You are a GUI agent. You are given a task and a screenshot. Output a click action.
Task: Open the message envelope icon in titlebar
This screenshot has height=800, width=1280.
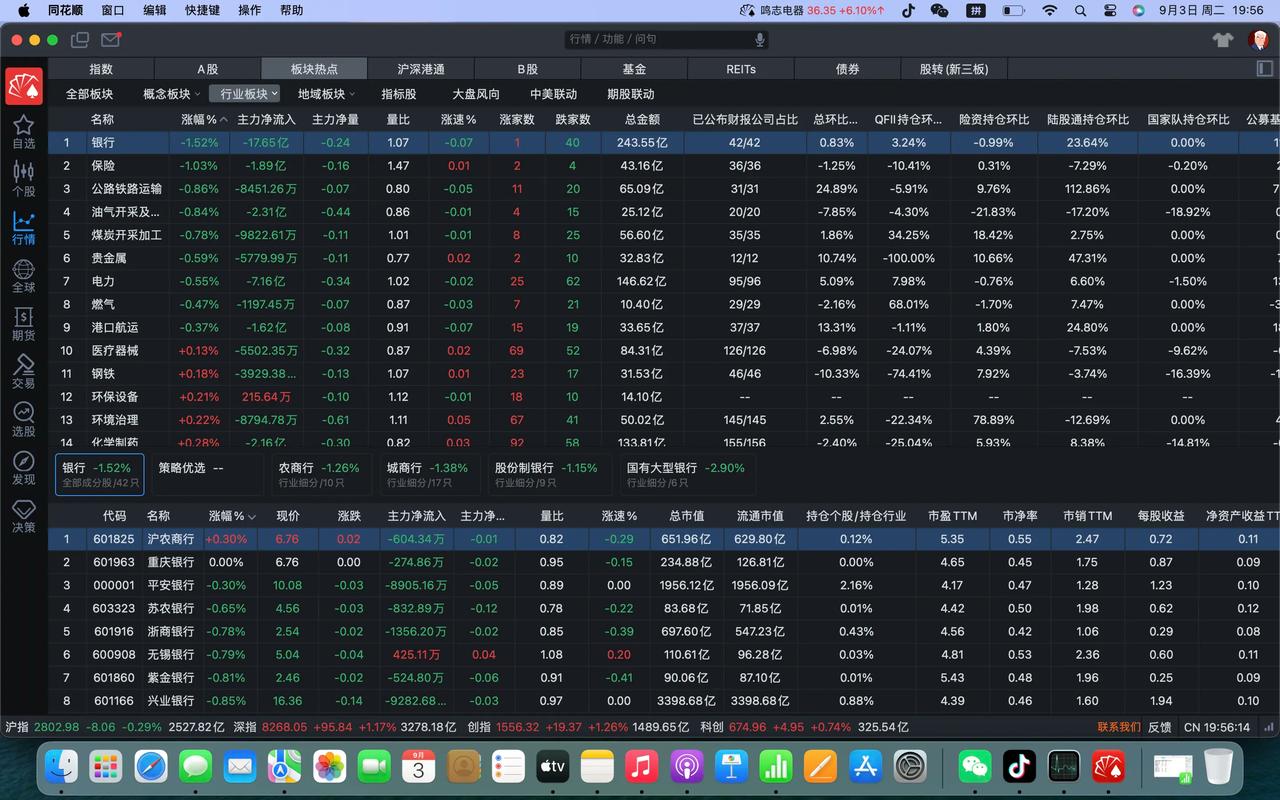click(x=111, y=41)
